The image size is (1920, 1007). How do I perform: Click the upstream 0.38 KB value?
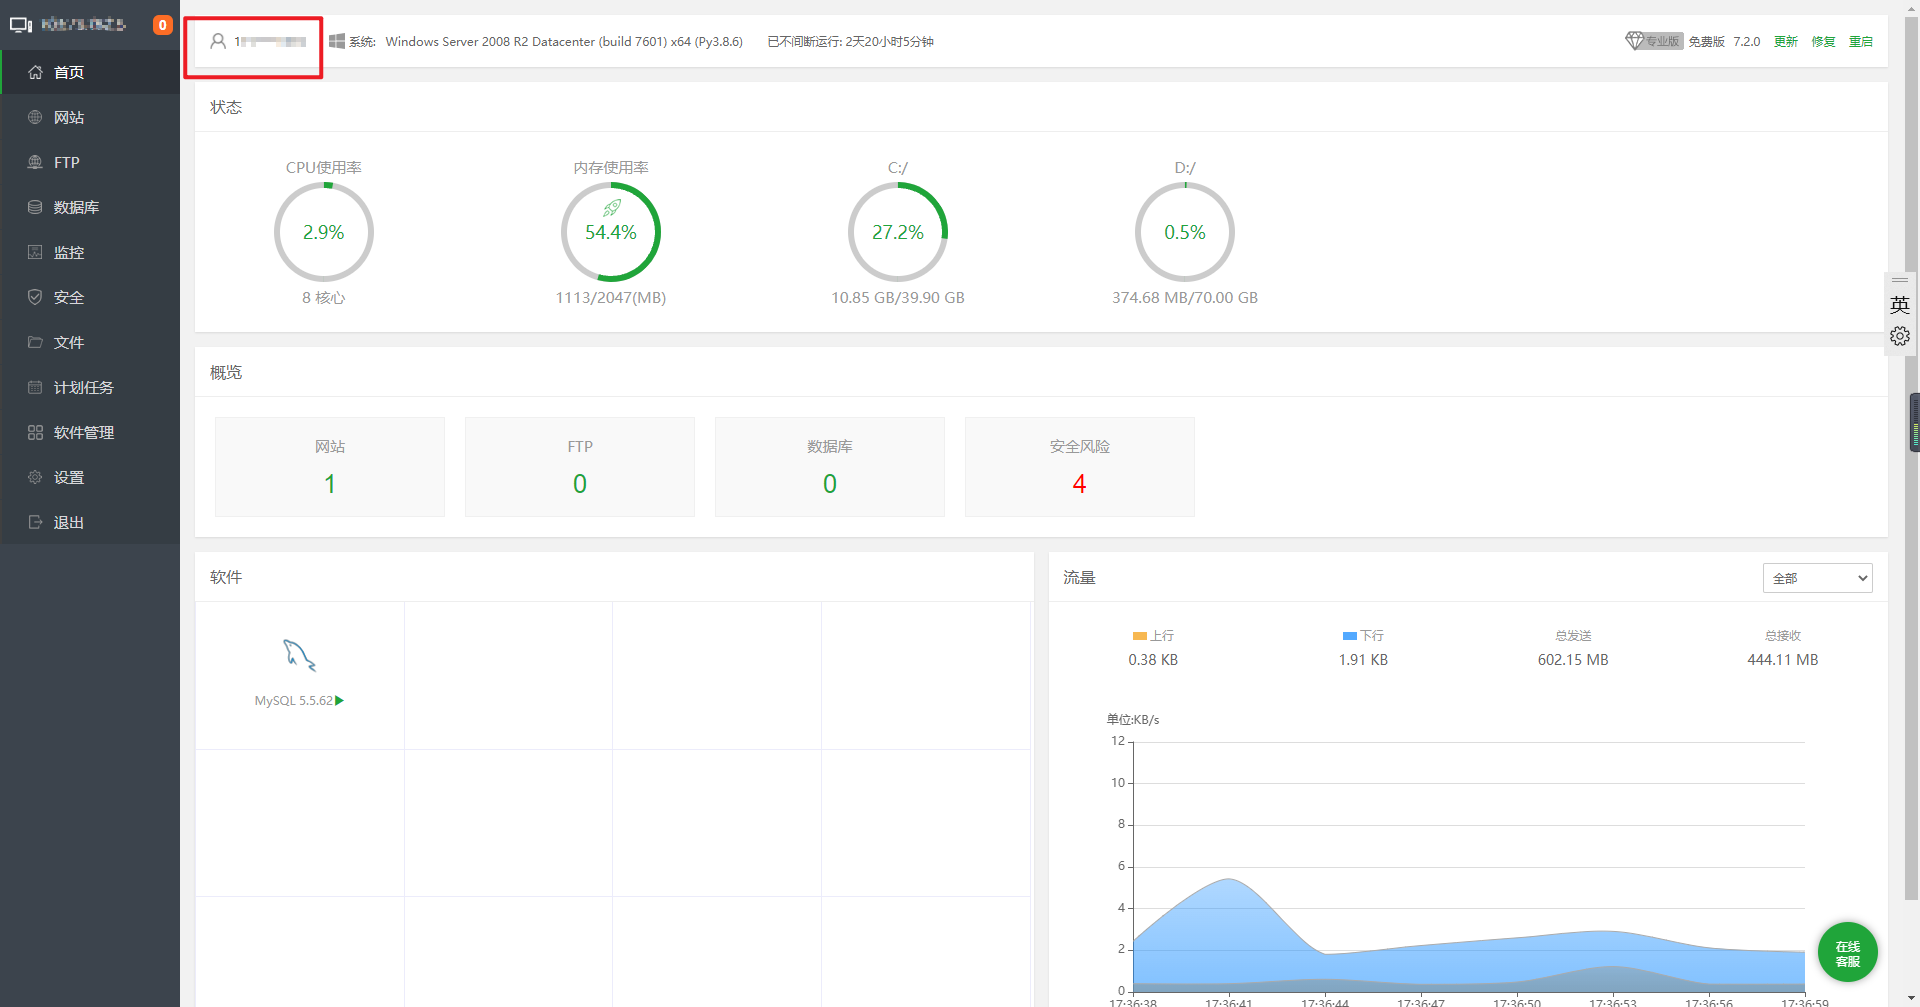(x=1153, y=660)
